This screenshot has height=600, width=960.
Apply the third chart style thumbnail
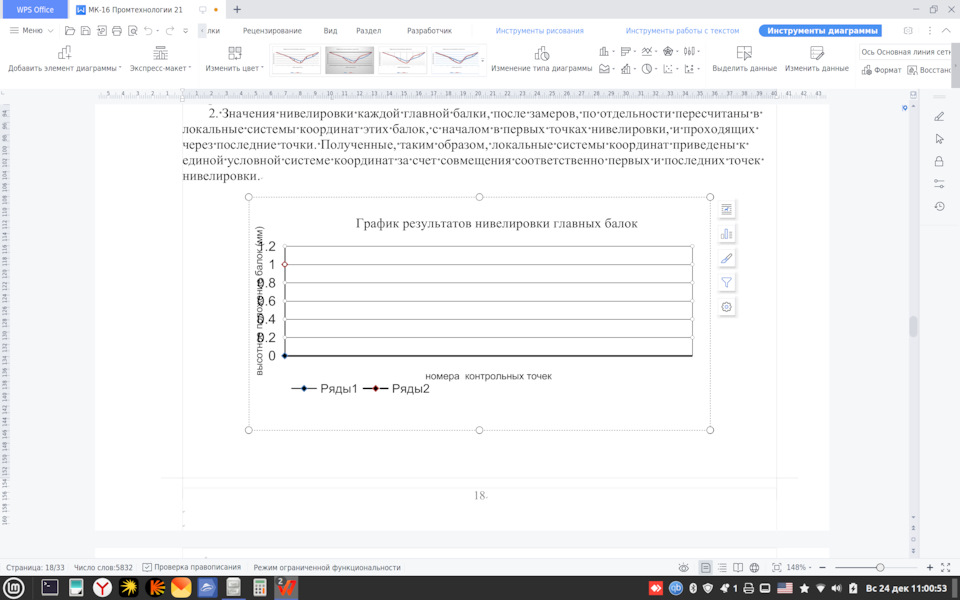(402, 59)
